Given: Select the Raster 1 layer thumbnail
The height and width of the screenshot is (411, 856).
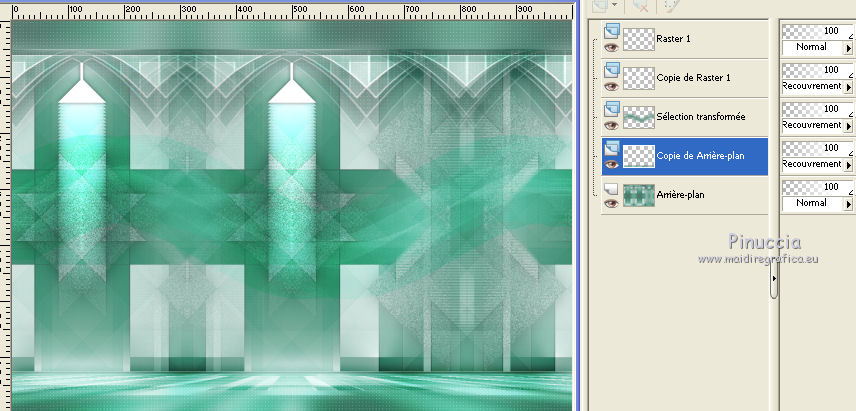Looking at the screenshot, I should tap(639, 39).
